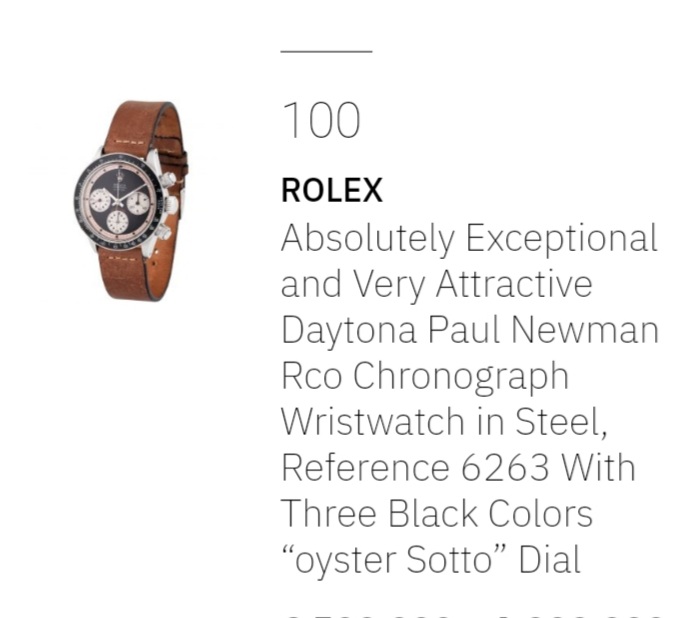695x618 pixels.
Task: Open the ROLEX brand heading
Action: click(332, 190)
